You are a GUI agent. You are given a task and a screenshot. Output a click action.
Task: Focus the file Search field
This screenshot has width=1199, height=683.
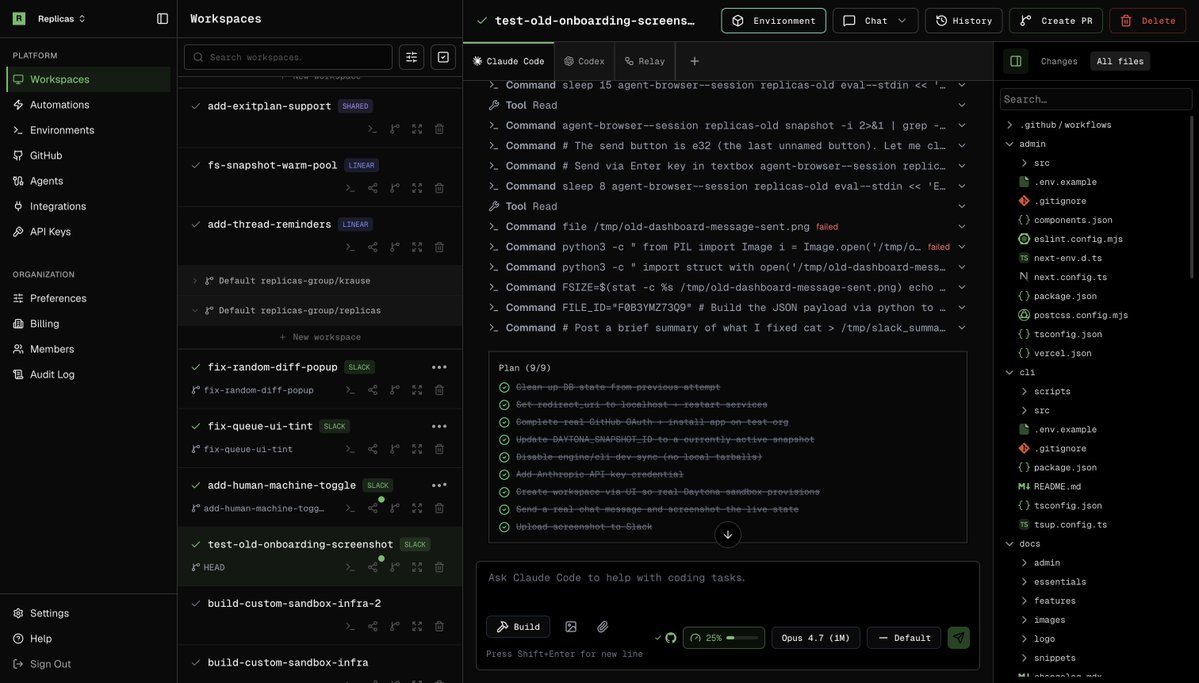point(1095,99)
